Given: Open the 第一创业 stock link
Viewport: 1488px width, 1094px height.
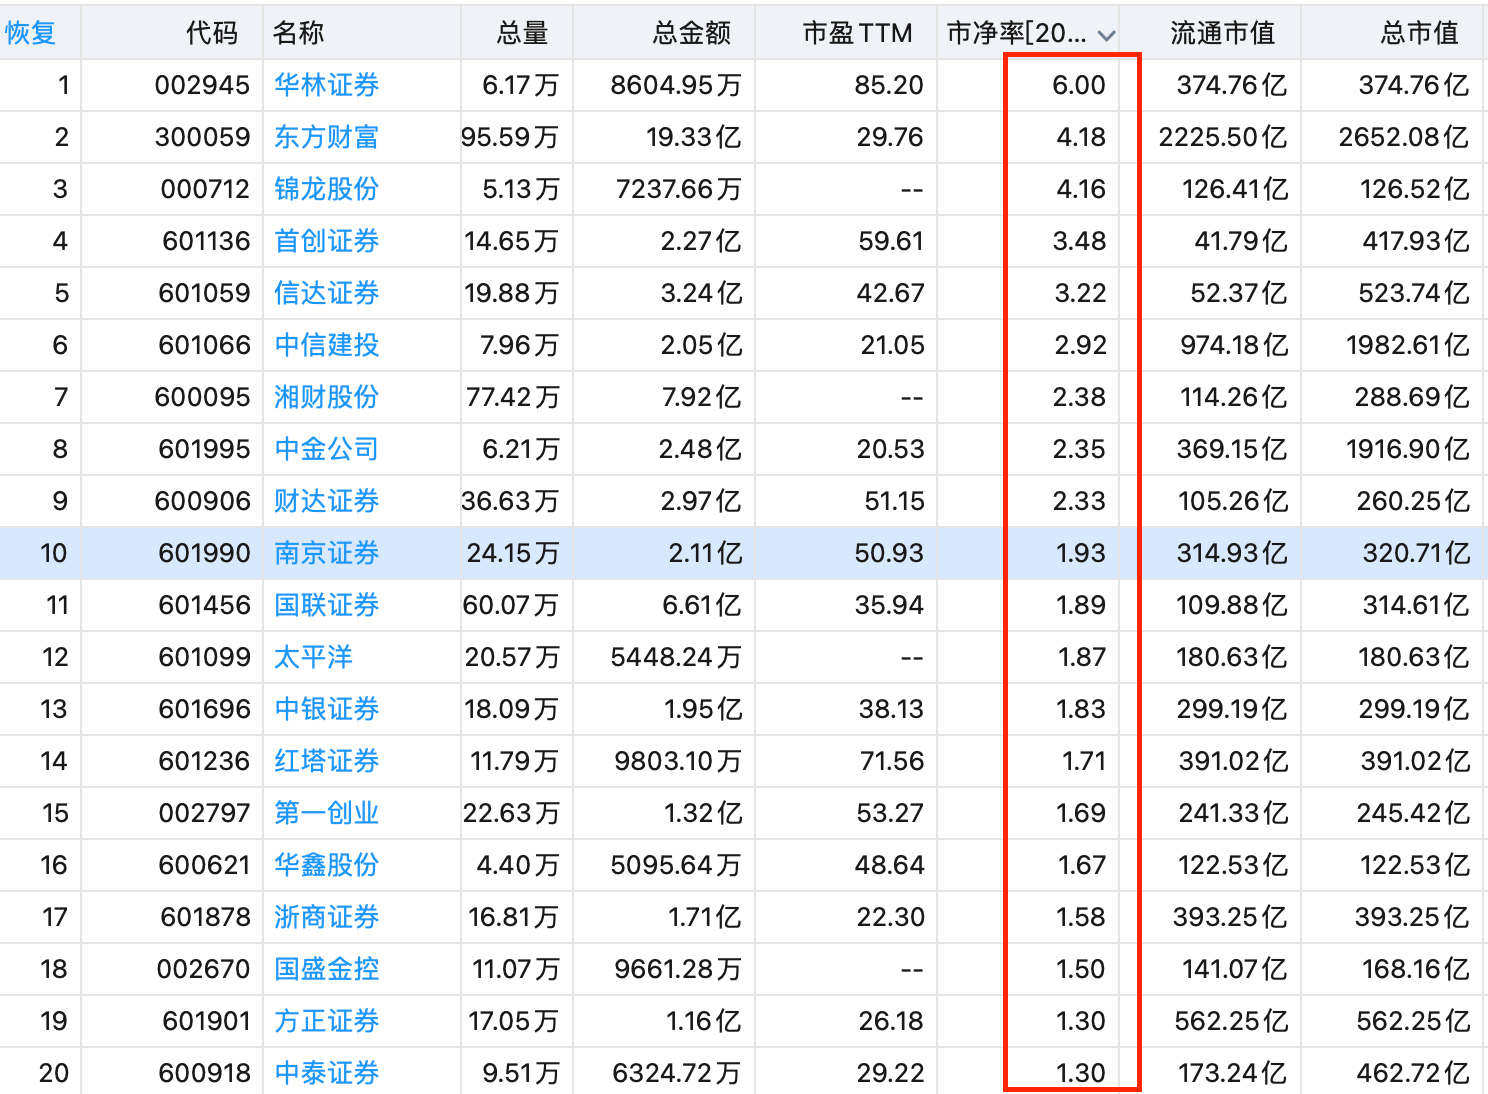Looking at the screenshot, I should coord(327,813).
